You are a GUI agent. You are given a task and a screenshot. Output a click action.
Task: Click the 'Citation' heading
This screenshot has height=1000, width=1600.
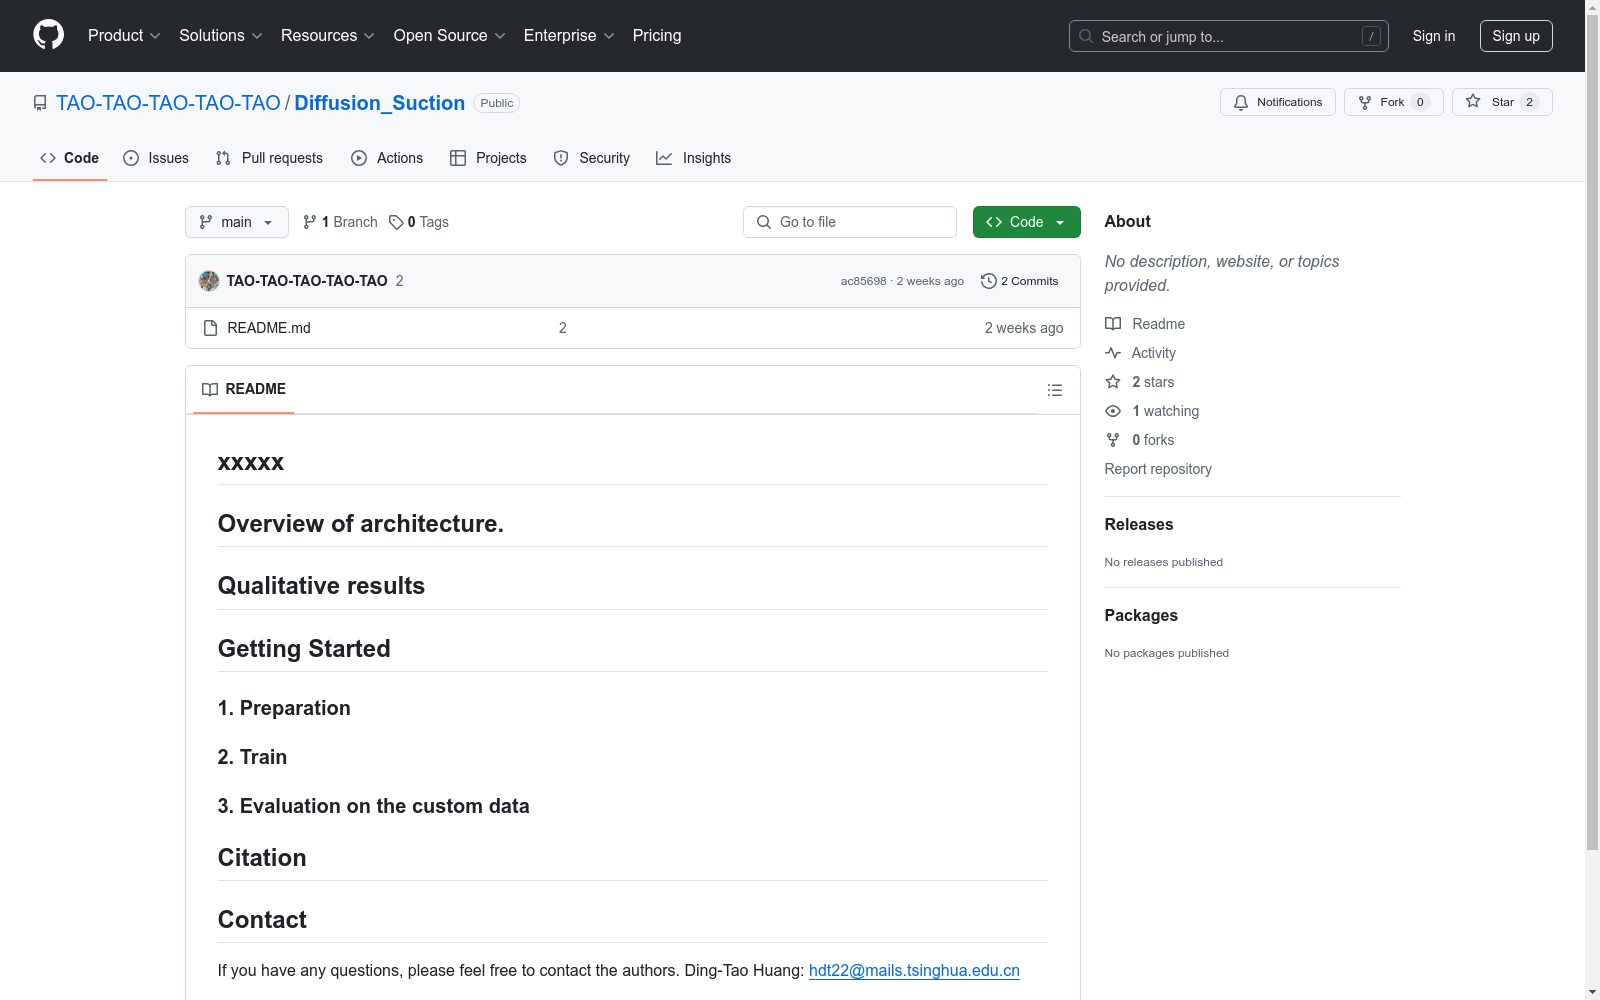[x=262, y=857]
